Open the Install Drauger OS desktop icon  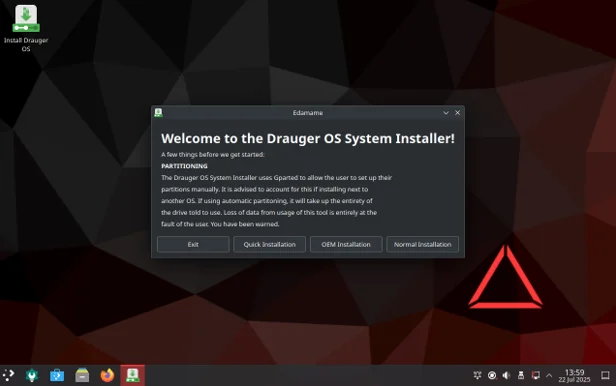26,28
